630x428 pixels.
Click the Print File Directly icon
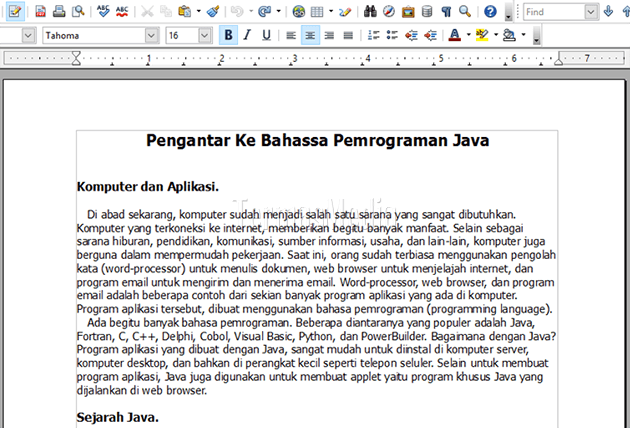[x=59, y=12]
